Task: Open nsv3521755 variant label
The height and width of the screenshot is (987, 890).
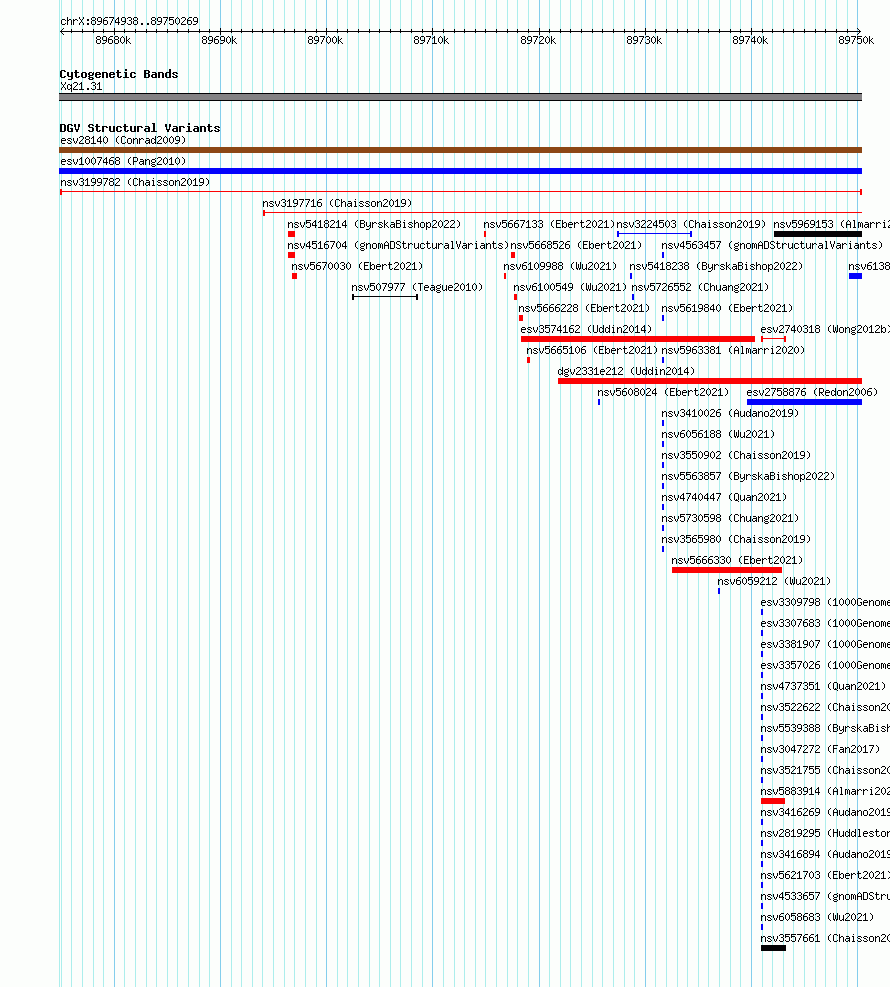Action: click(825, 770)
